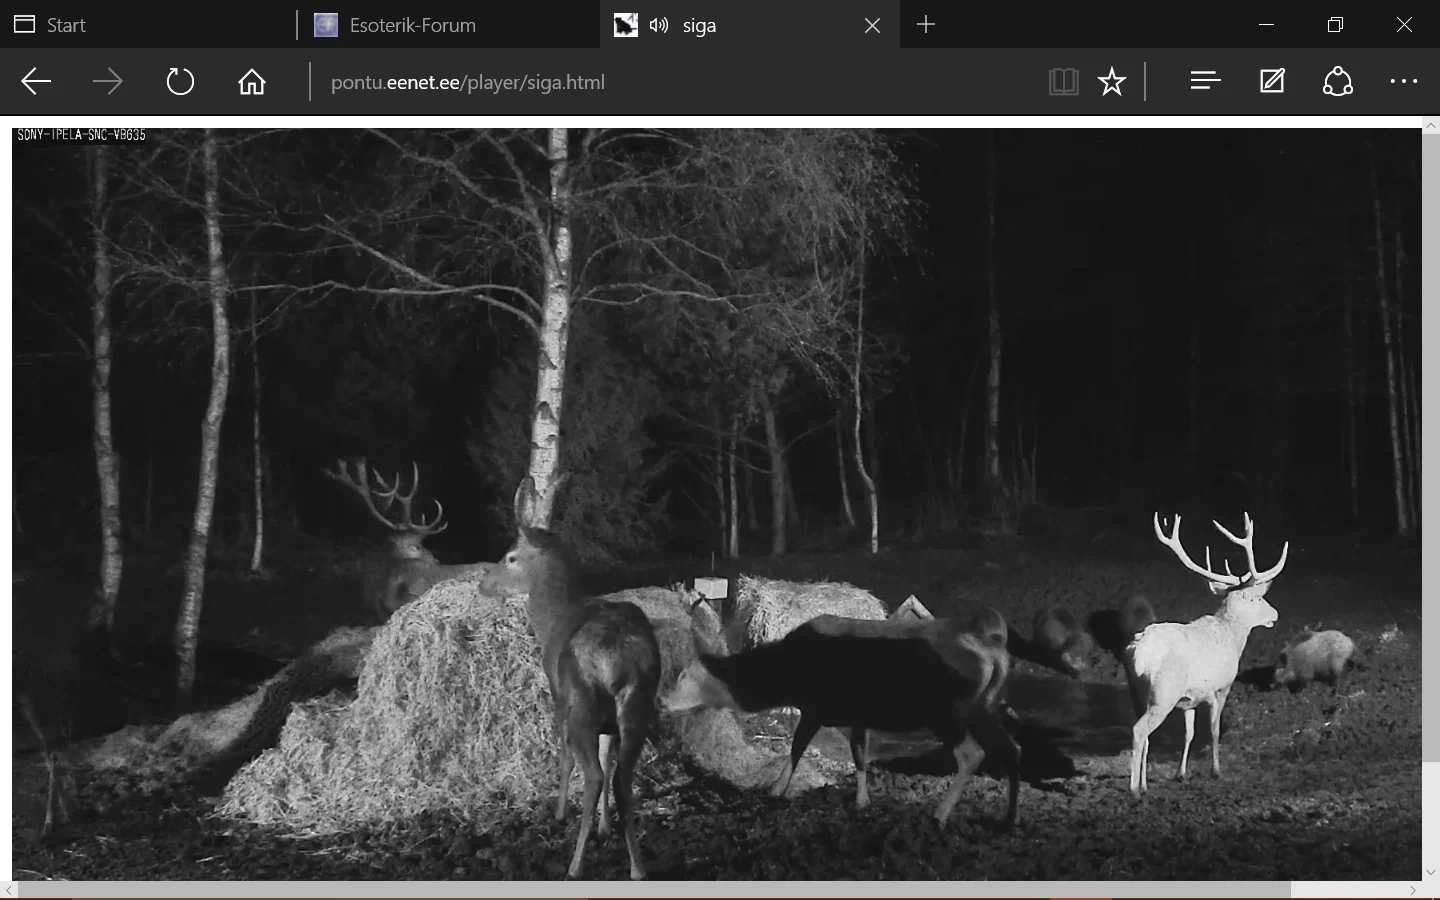Add page to favorites with star
The height and width of the screenshot is (900, 1440).
1112,82
